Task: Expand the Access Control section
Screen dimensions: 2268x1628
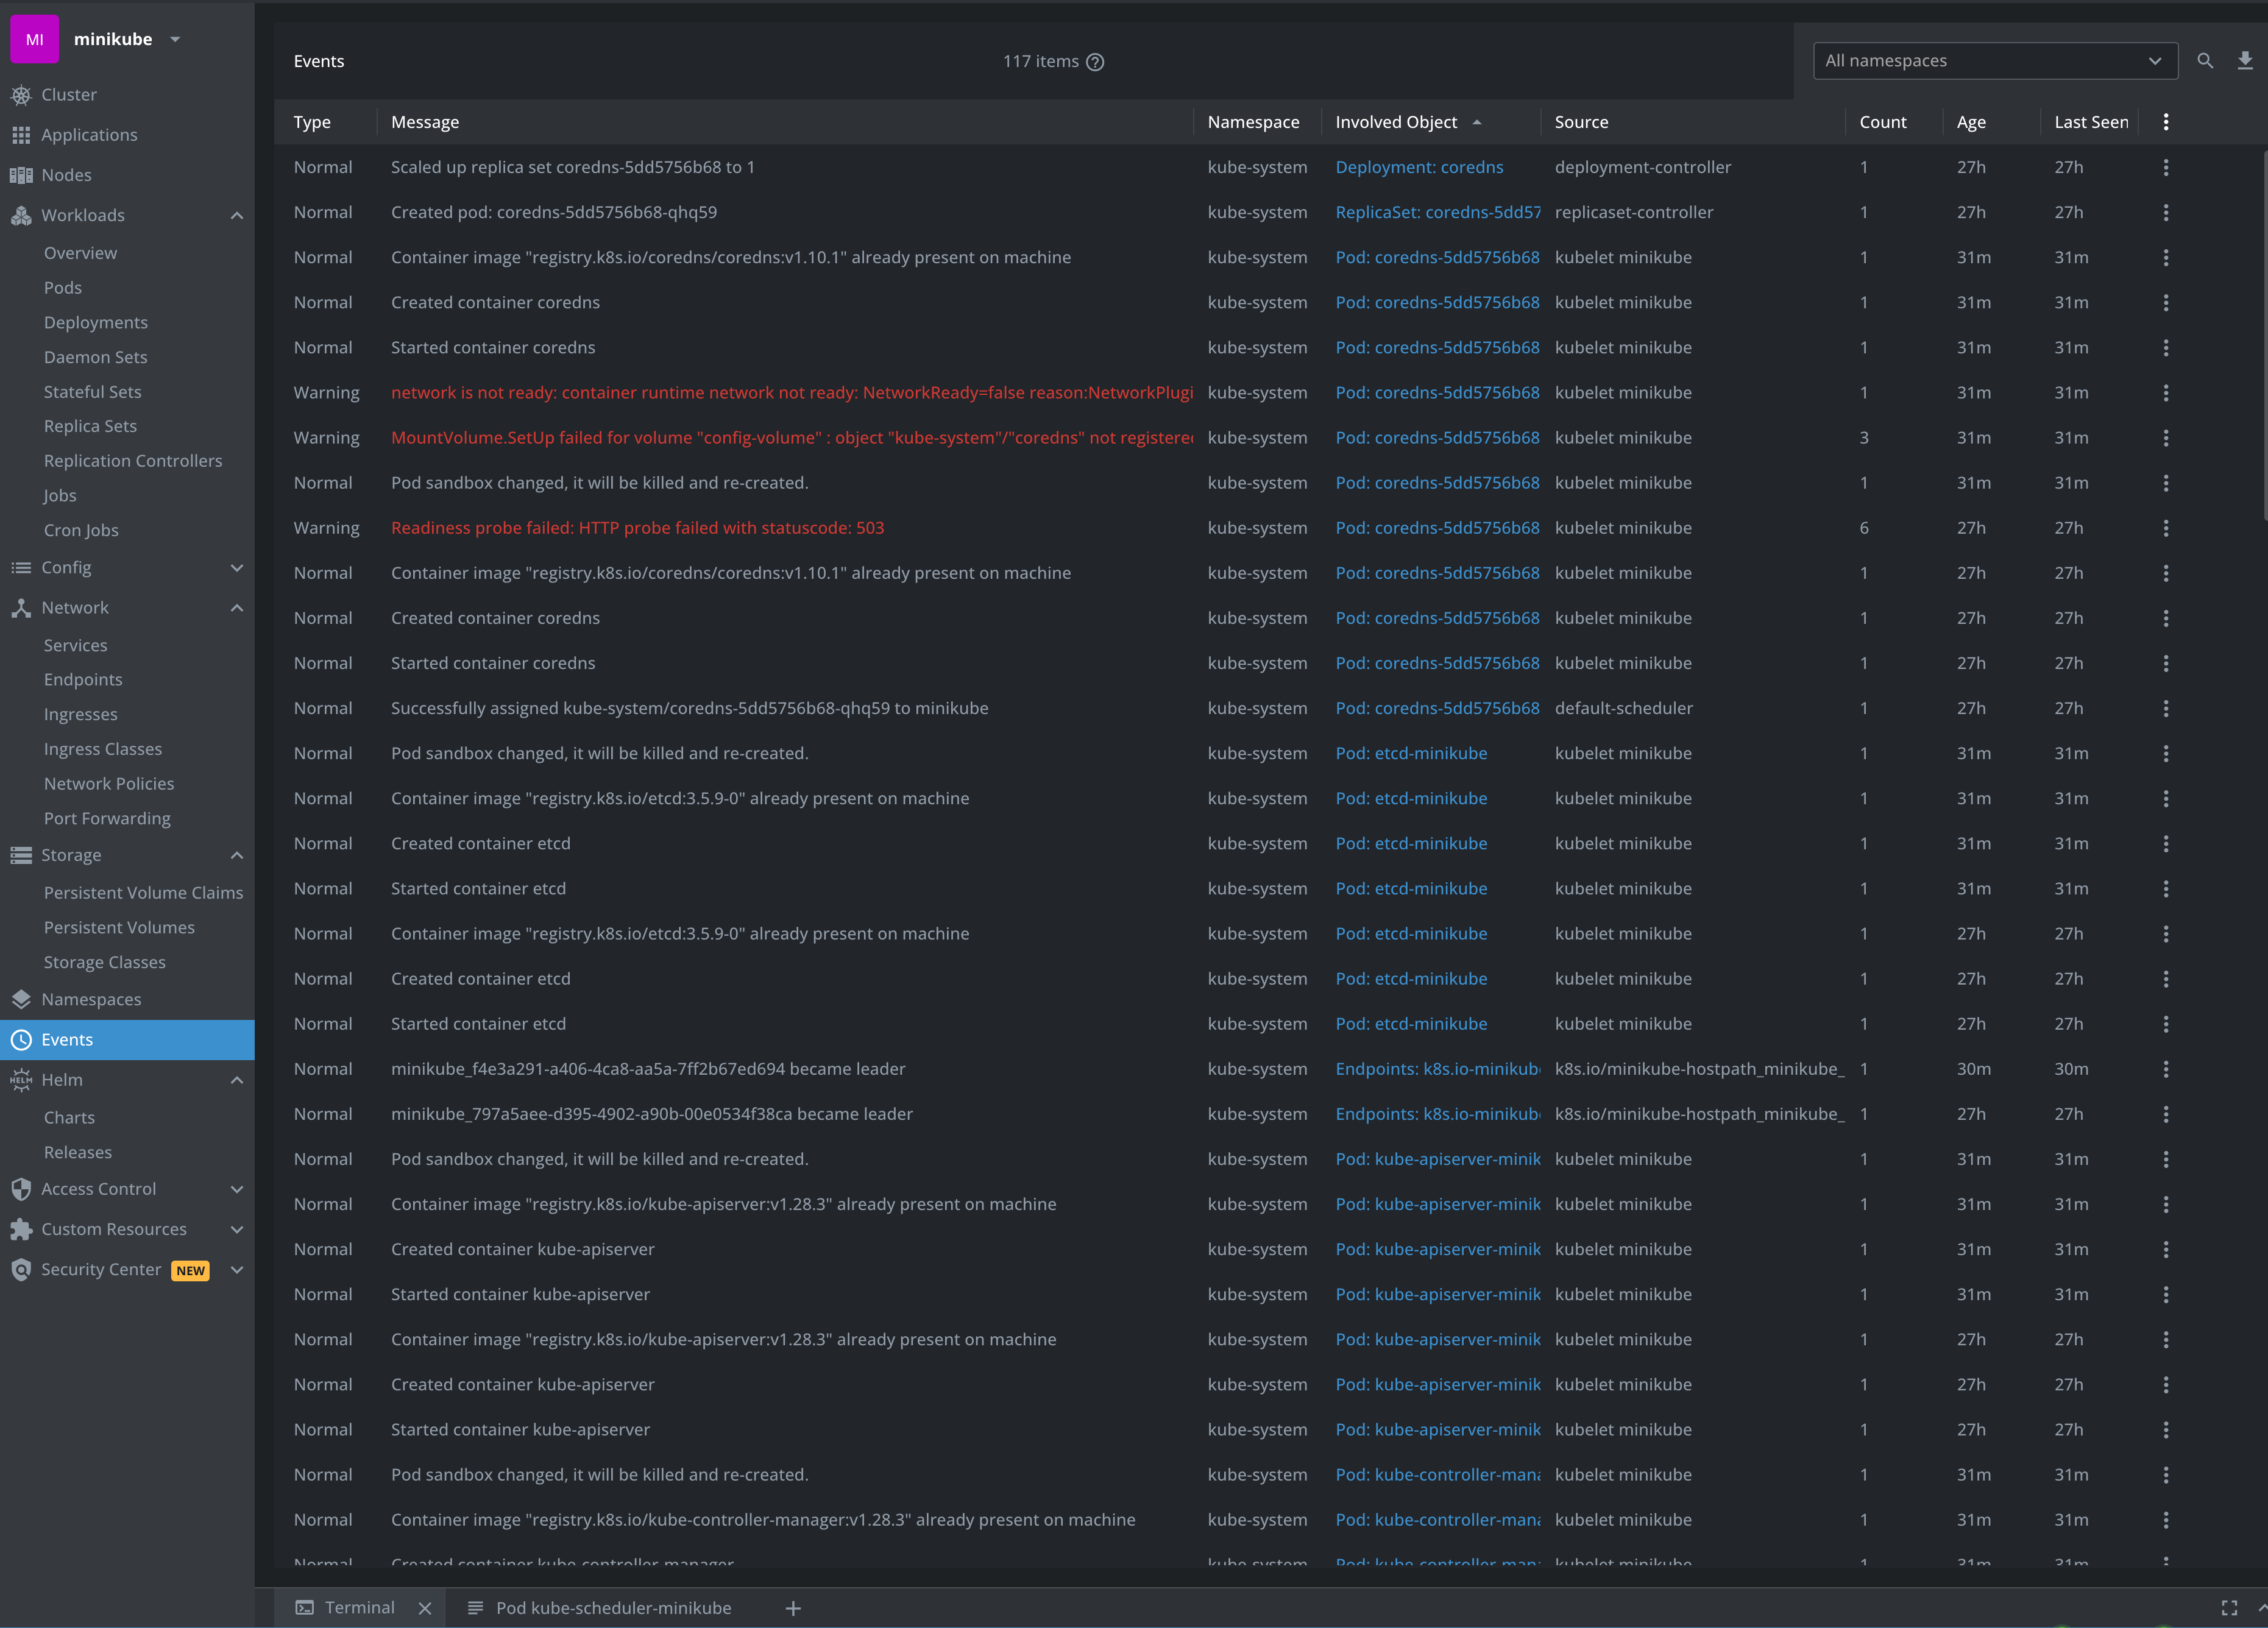Action: tap(237, 1189)
